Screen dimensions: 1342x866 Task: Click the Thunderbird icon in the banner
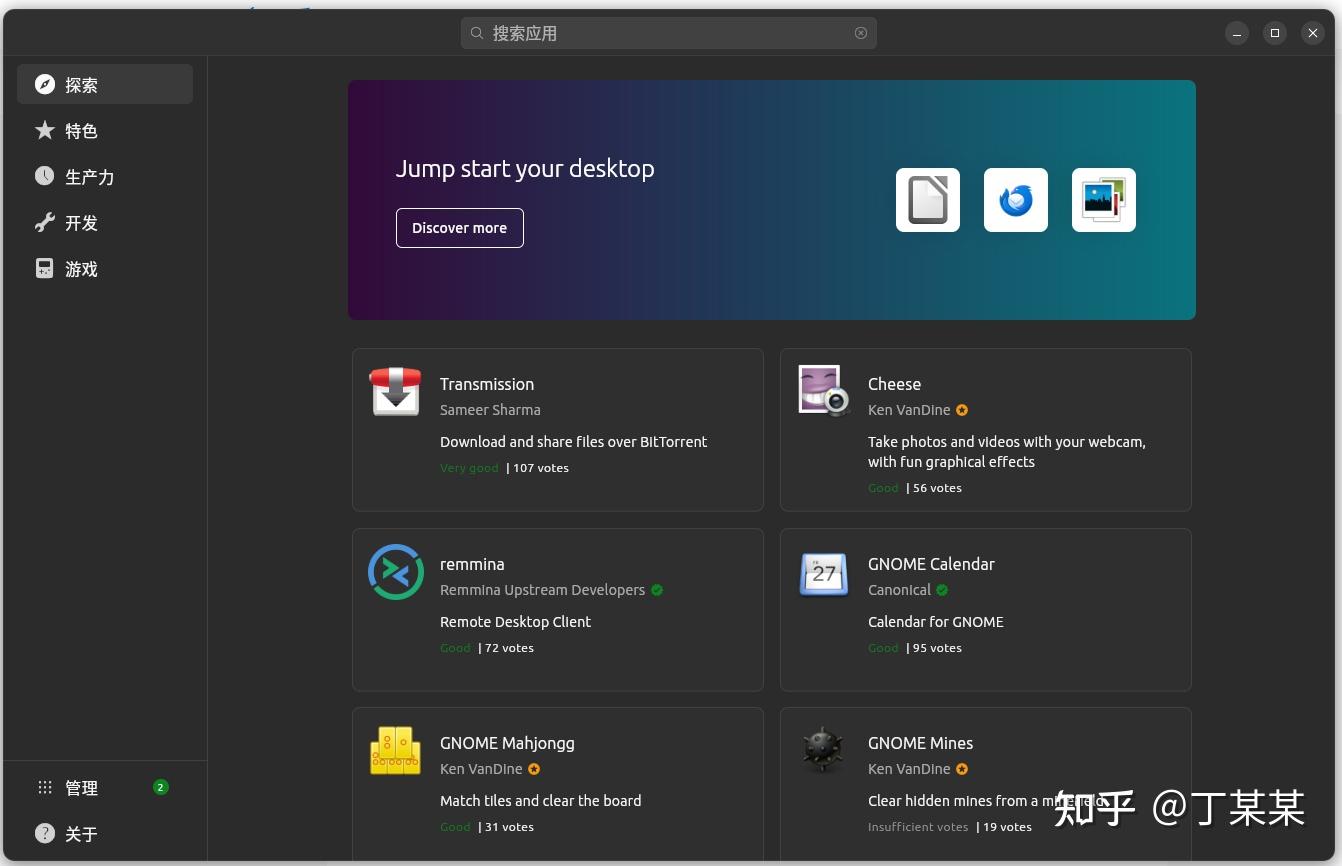[x=1015, y=199]
